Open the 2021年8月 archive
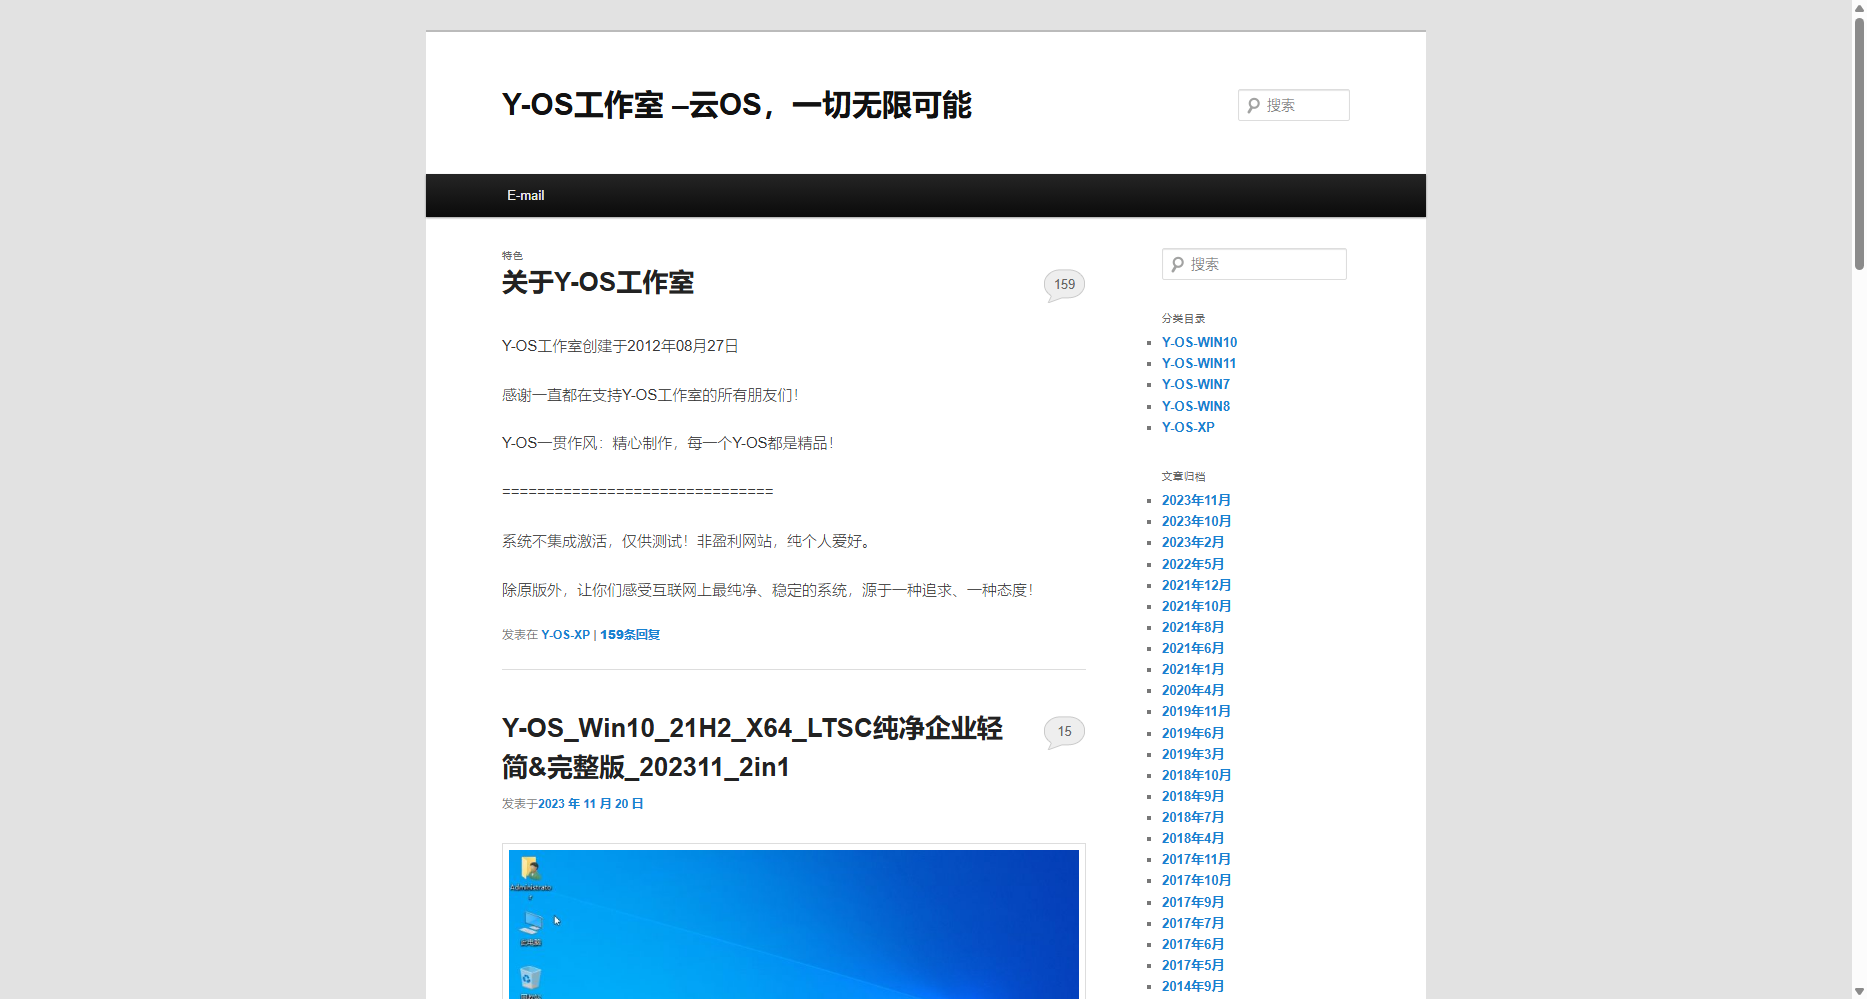 pos(1193,627)
